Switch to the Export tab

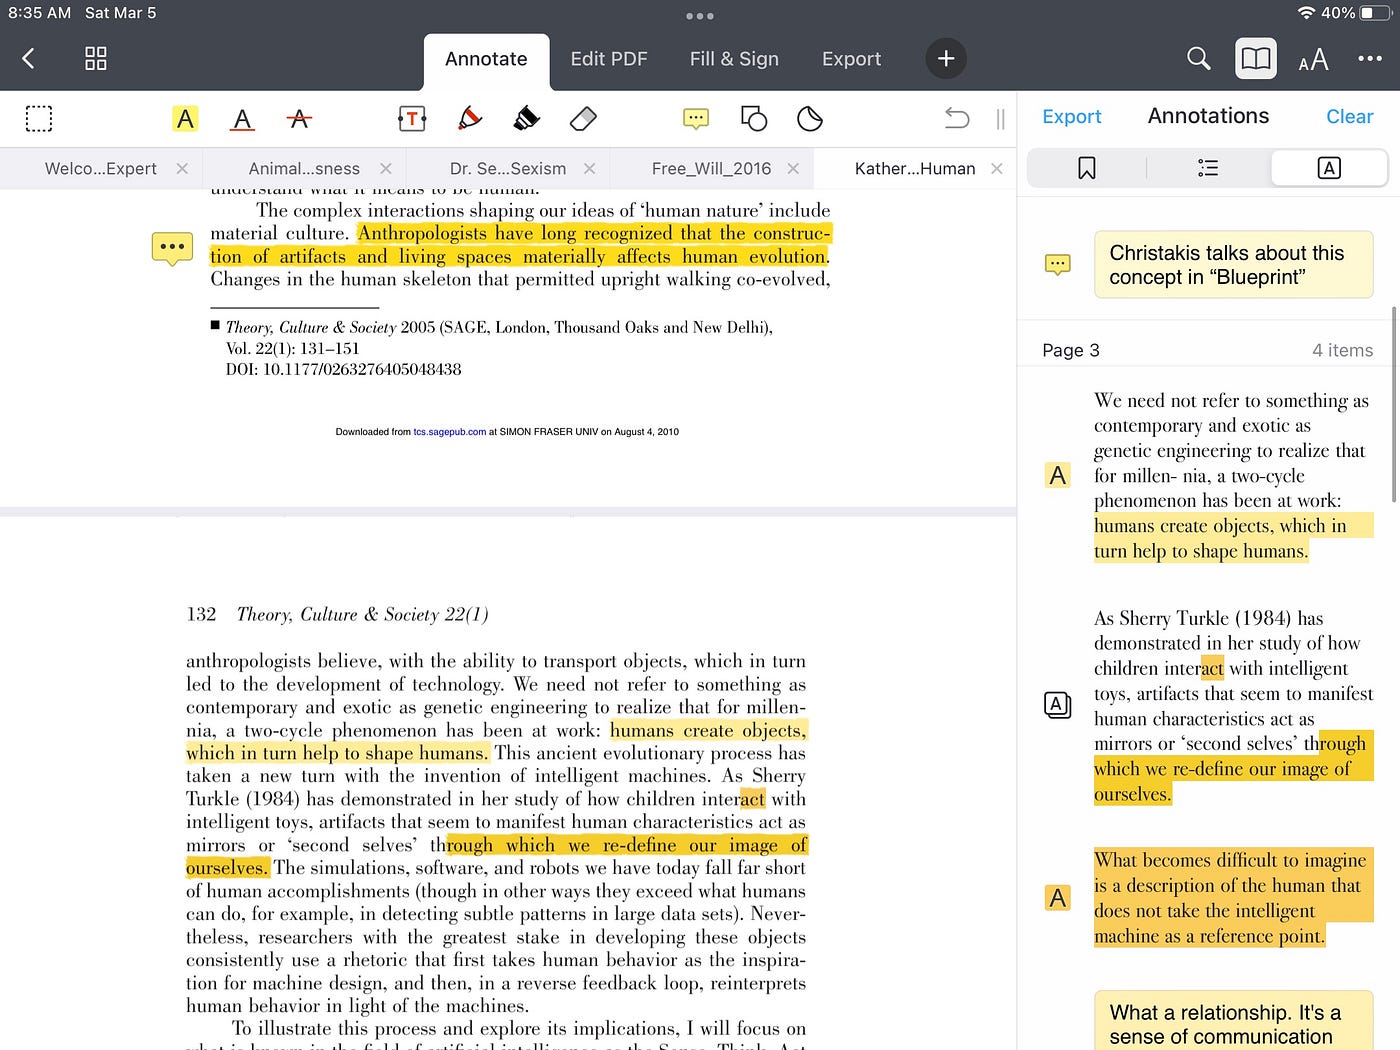coord(851,59)
